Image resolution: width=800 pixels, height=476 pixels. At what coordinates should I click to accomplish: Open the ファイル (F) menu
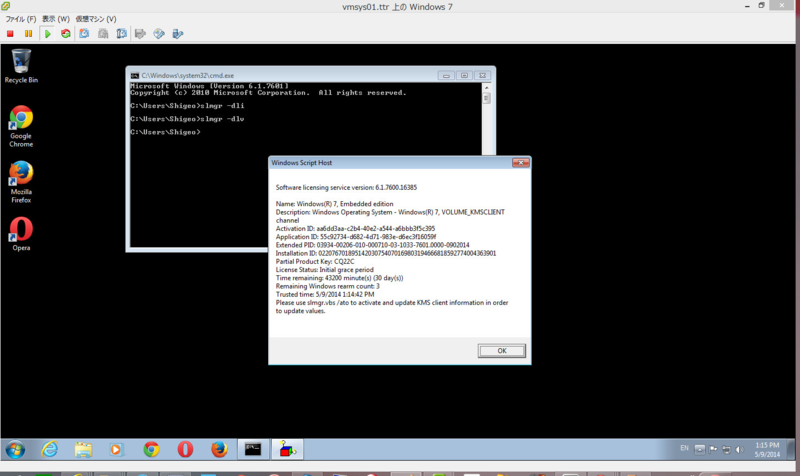[x=20, y=19]
